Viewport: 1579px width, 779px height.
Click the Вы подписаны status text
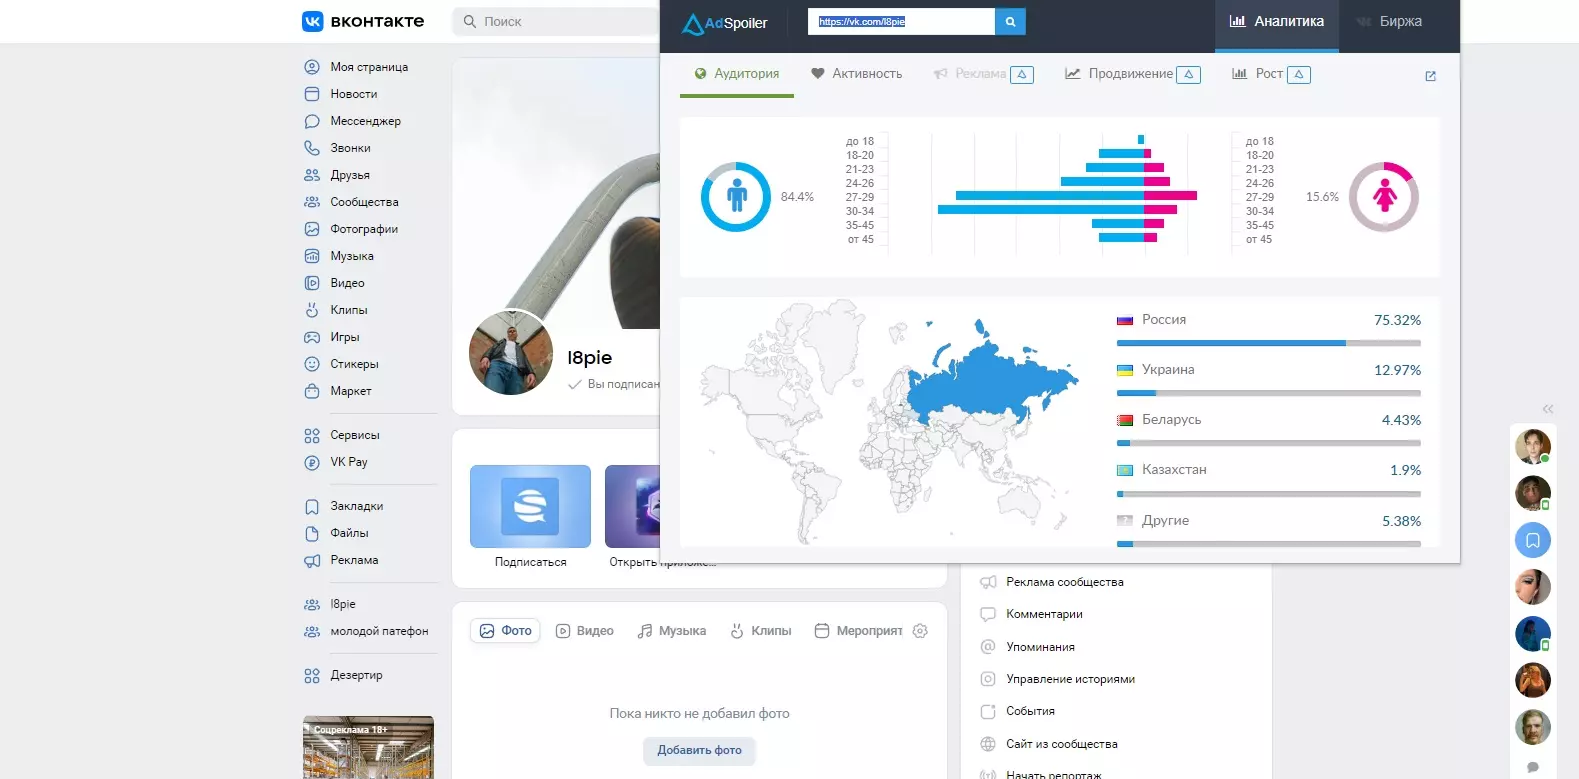click(x=623, y=384)
